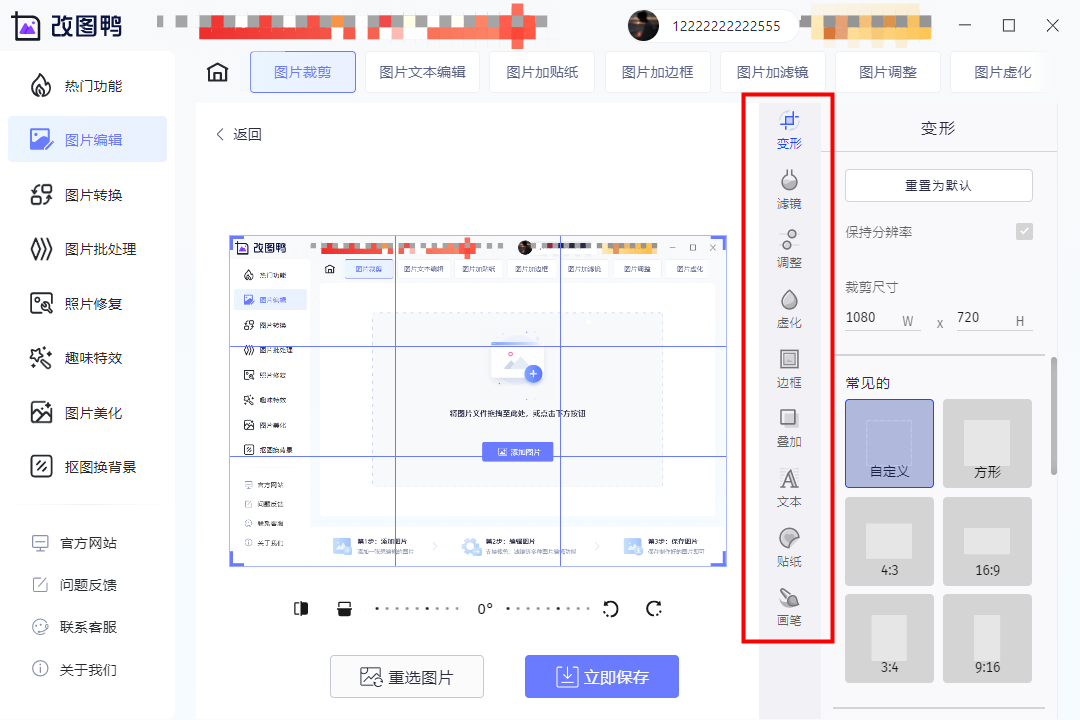Go to the home page icon

(218, 72)
